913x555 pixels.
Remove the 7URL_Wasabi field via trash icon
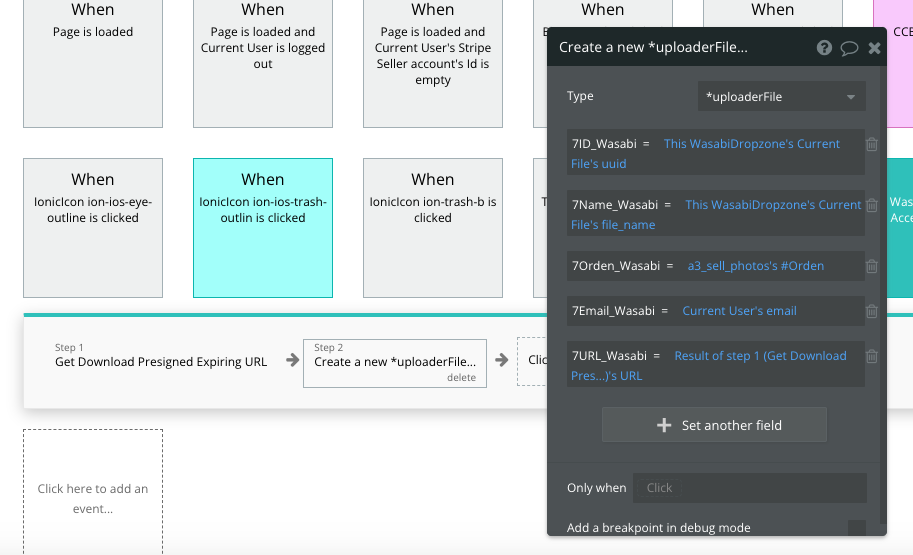point(872,356)
